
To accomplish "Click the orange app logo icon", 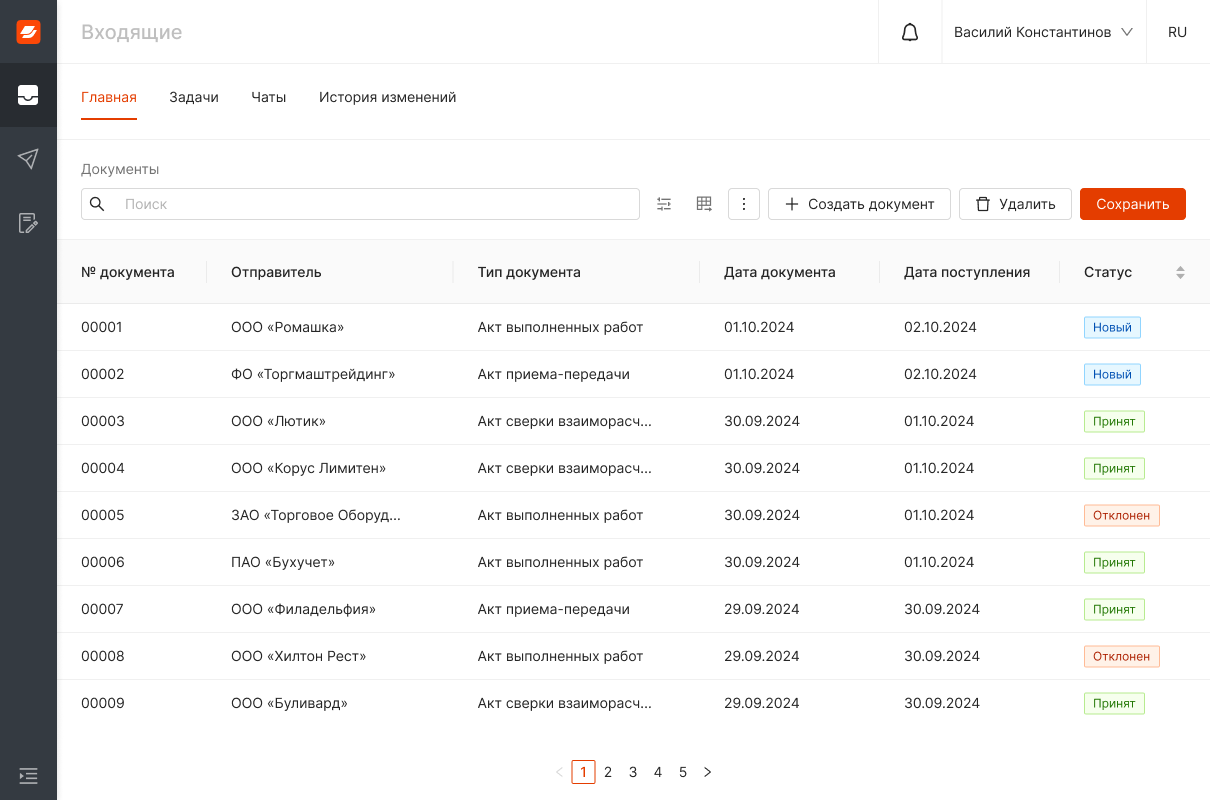I will click(x=28, y=32).
